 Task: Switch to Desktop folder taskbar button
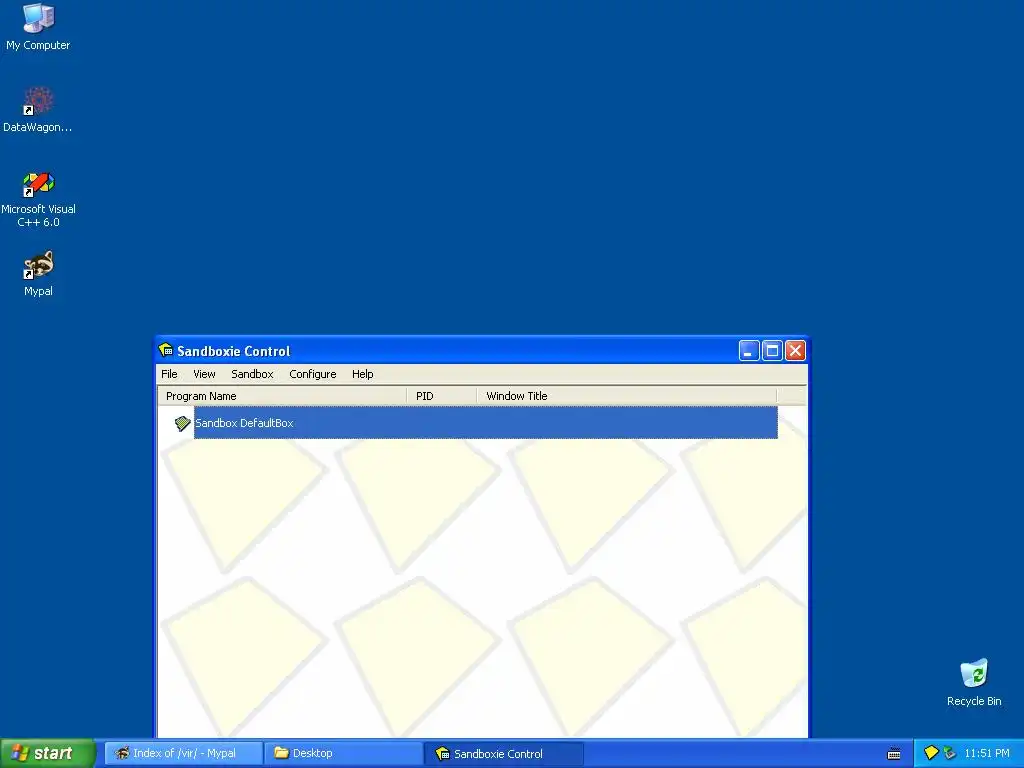344,753
